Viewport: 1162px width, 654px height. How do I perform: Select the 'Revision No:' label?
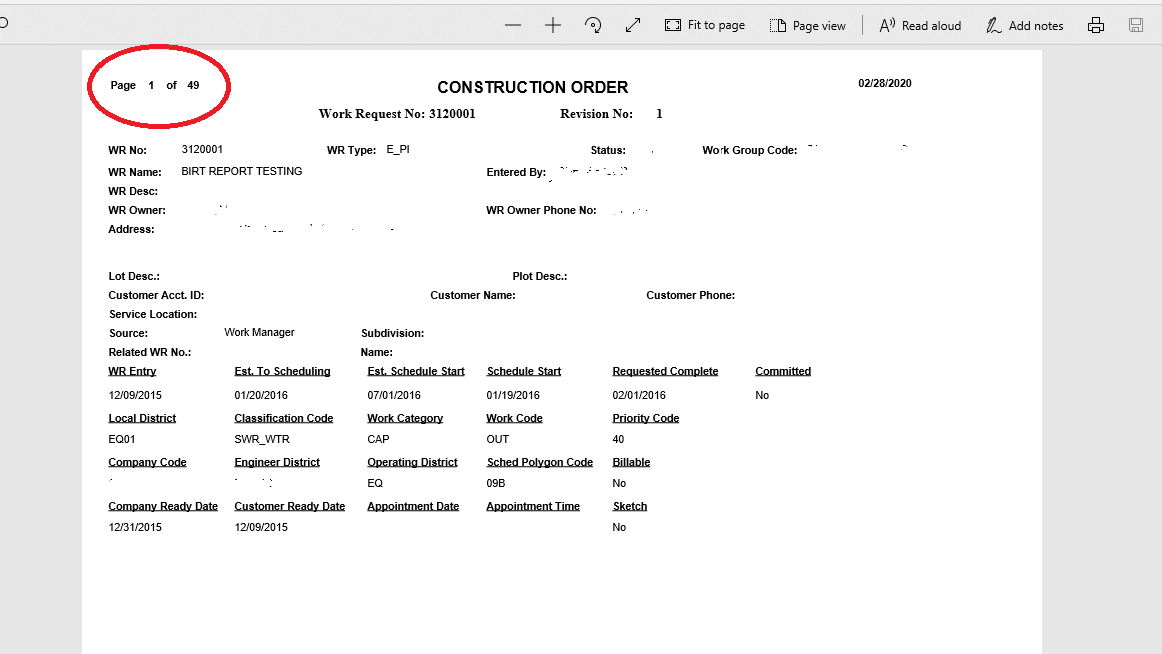tap(597, 114)
